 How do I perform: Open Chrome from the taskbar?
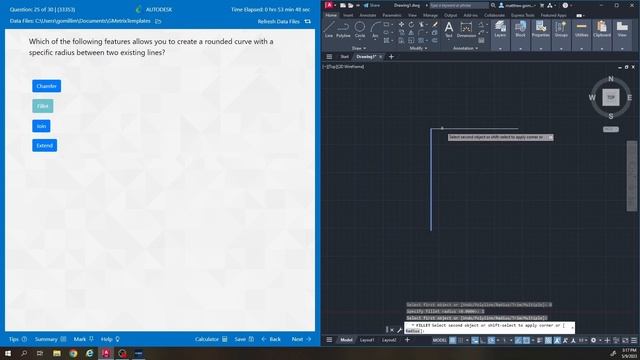pos(73,353)
